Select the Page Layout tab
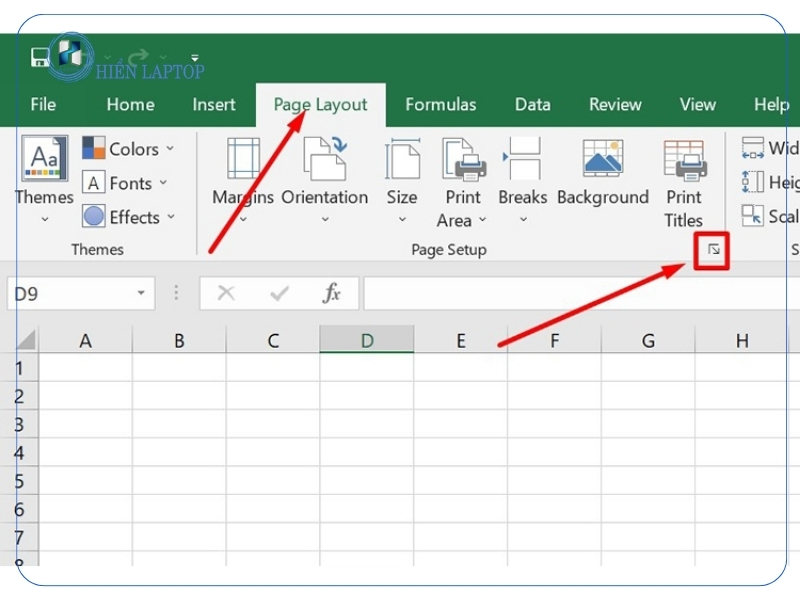 (x=320, y=105)
